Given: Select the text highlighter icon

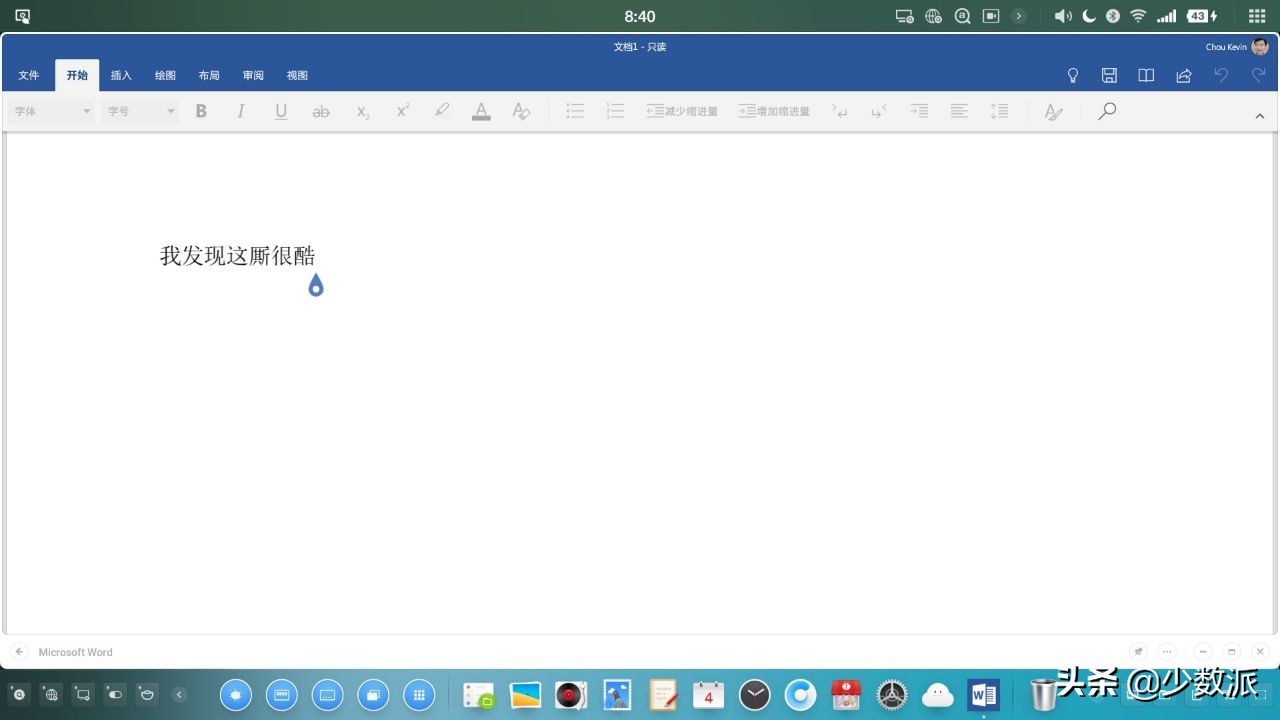Looking at the screenshot, I should pyautogui.click(x=442, y=111).
